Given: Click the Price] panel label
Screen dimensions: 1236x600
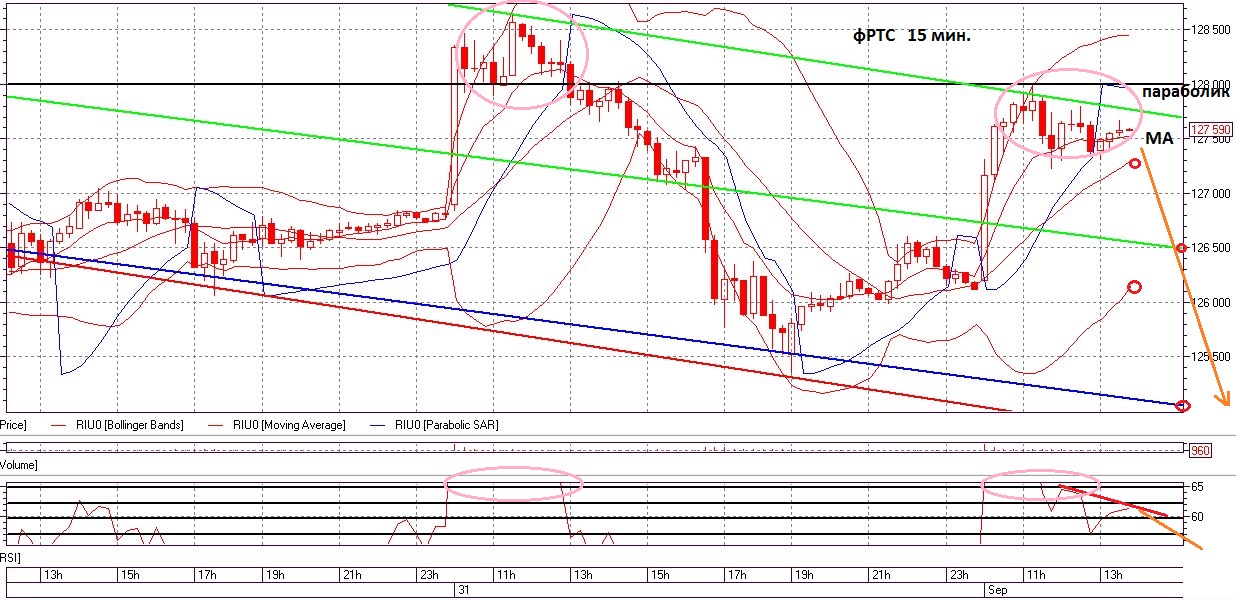Looking at the screenshot, I should [x=13, y=425].
